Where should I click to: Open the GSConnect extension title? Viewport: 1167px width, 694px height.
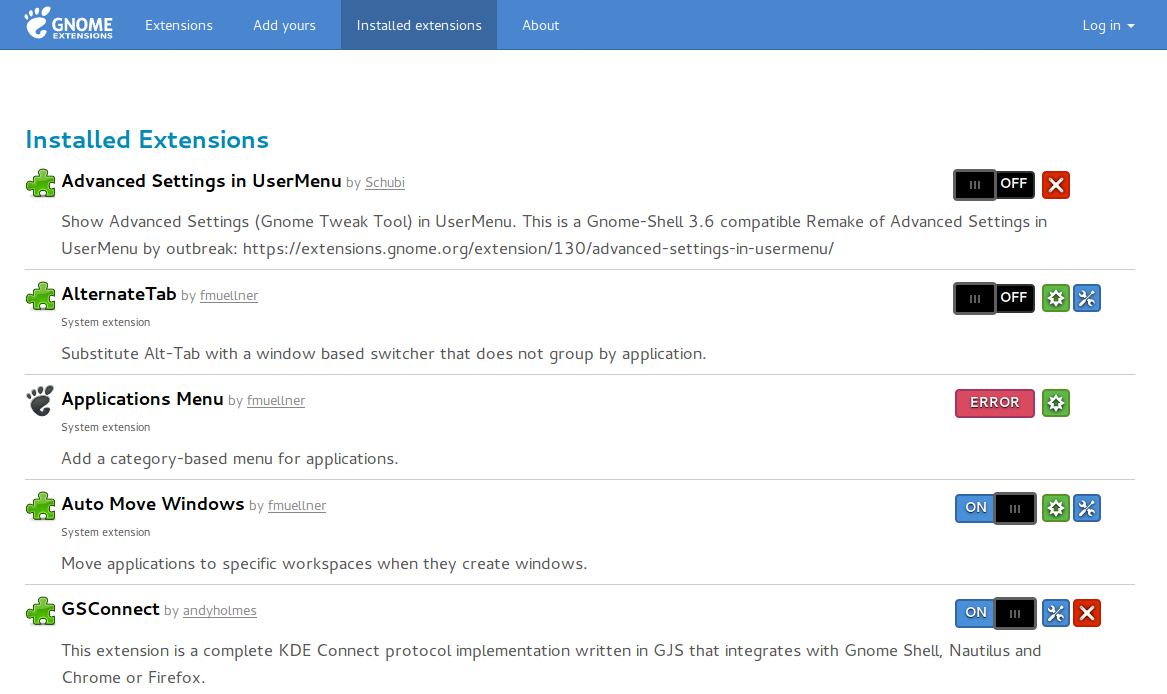pos(110,609)
